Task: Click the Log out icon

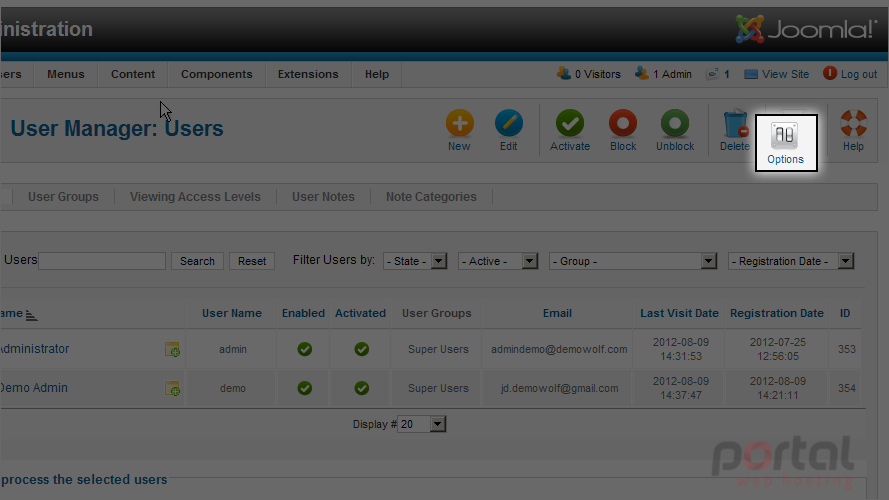Action: pyautogui.click(x=830, y=73)
